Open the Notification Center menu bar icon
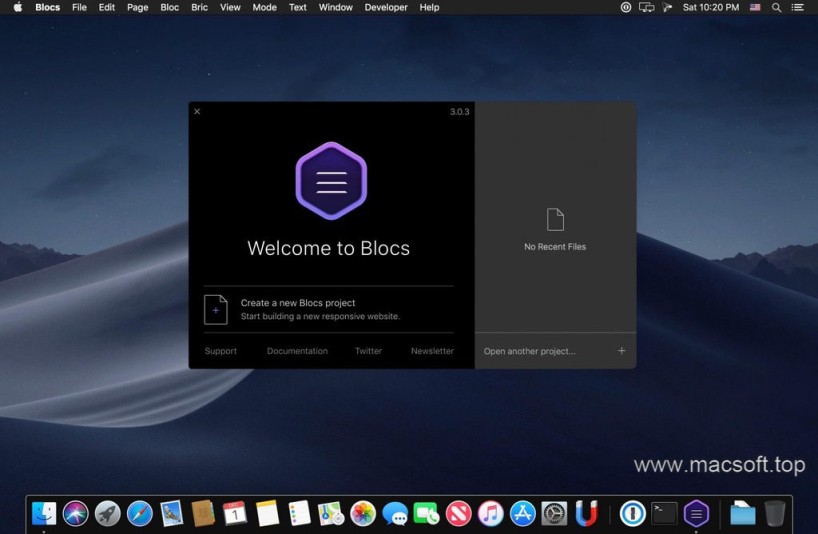The height and width of the screenshot is (534, 818). pos(797,7)
